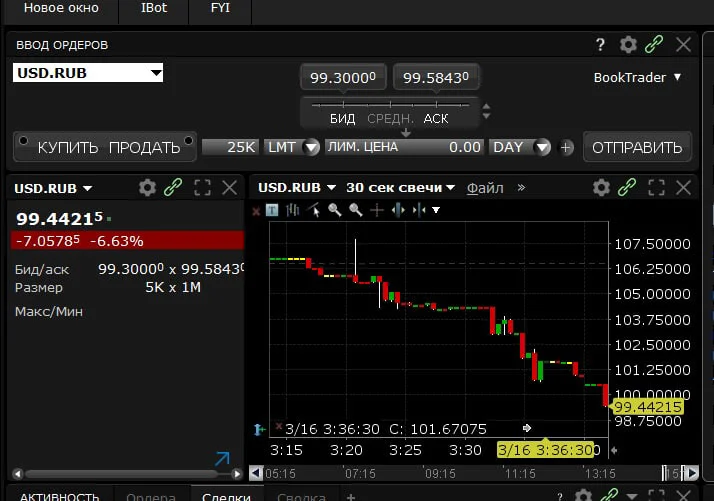Maximize the chart panel with fullscreen icon
The height and width of the screenshot is (501, 714).
[656, 187]
